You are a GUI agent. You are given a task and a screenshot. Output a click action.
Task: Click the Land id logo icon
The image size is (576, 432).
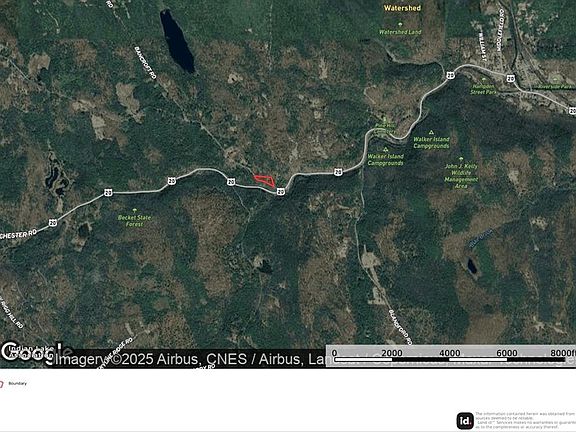pyautogui.click(x=465, y=421)
